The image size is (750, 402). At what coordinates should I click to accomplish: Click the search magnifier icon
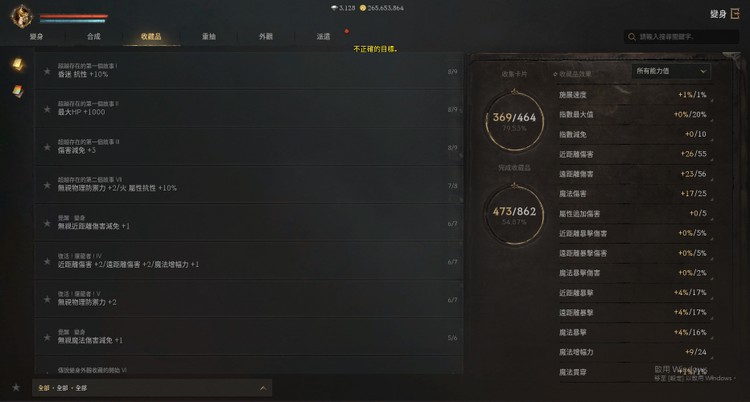632,37
